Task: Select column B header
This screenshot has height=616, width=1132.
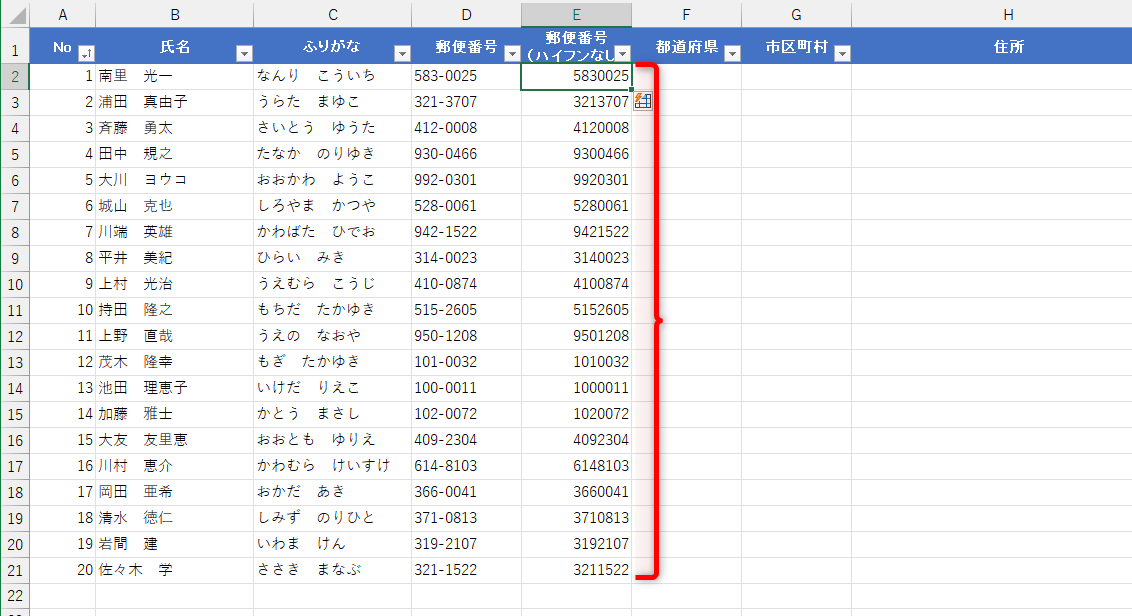Action: 175,14
